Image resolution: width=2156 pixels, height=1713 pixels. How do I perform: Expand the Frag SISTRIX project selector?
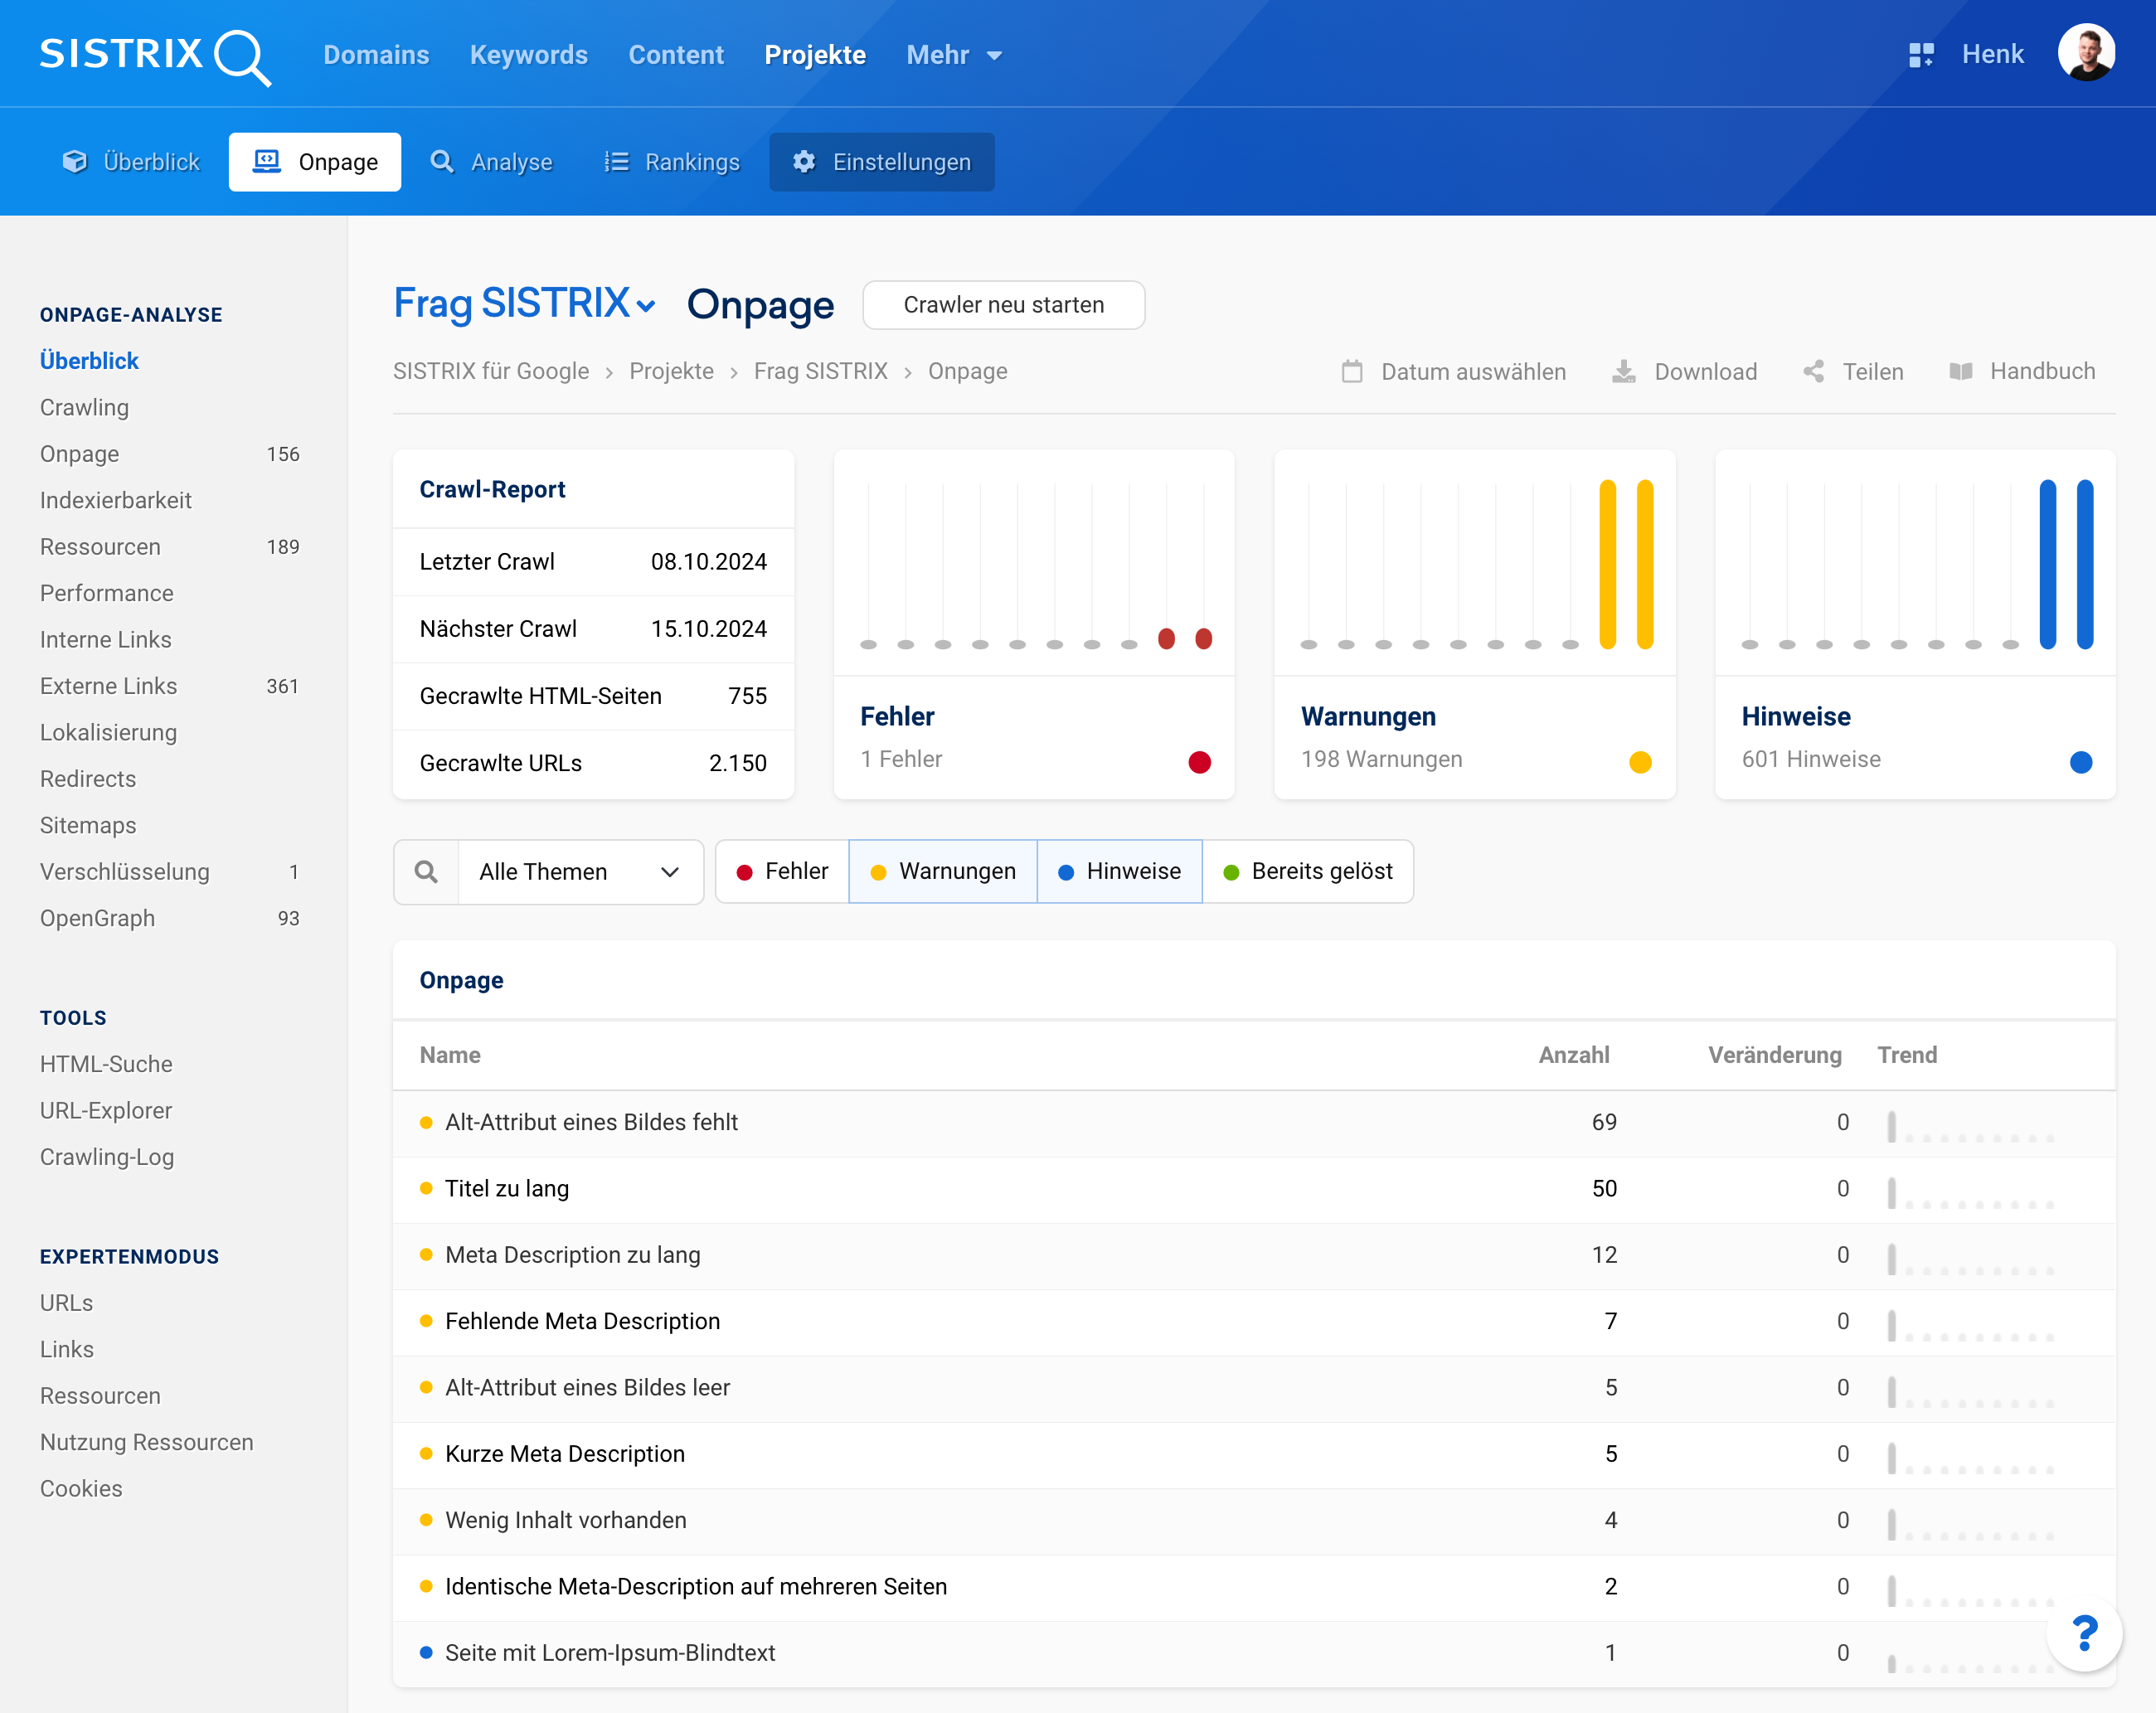[525, 303]
